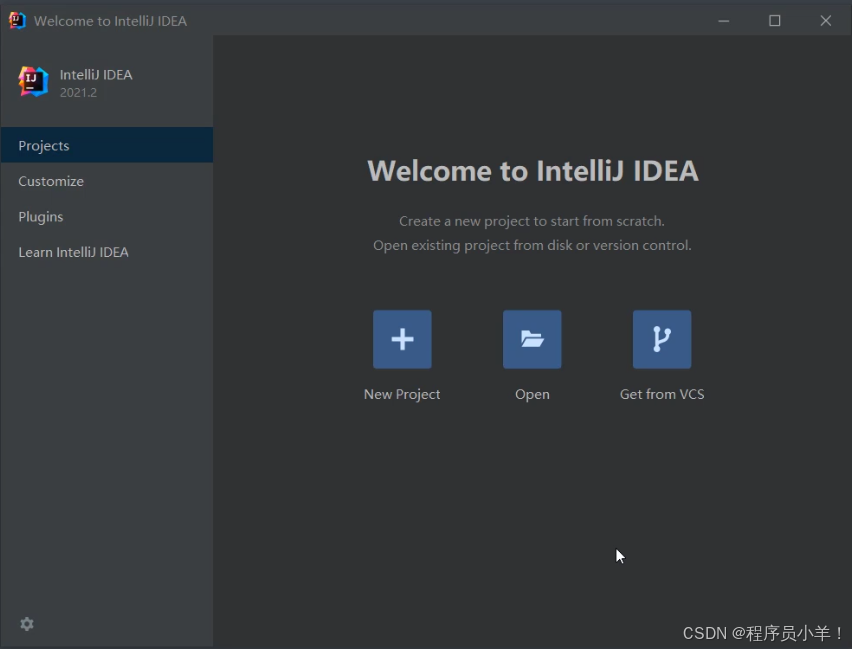Go to Learn IntelliJ IDEA tab
Viewport: 852px width, 649px height.
pyautogui.click(x=106, y=252)
